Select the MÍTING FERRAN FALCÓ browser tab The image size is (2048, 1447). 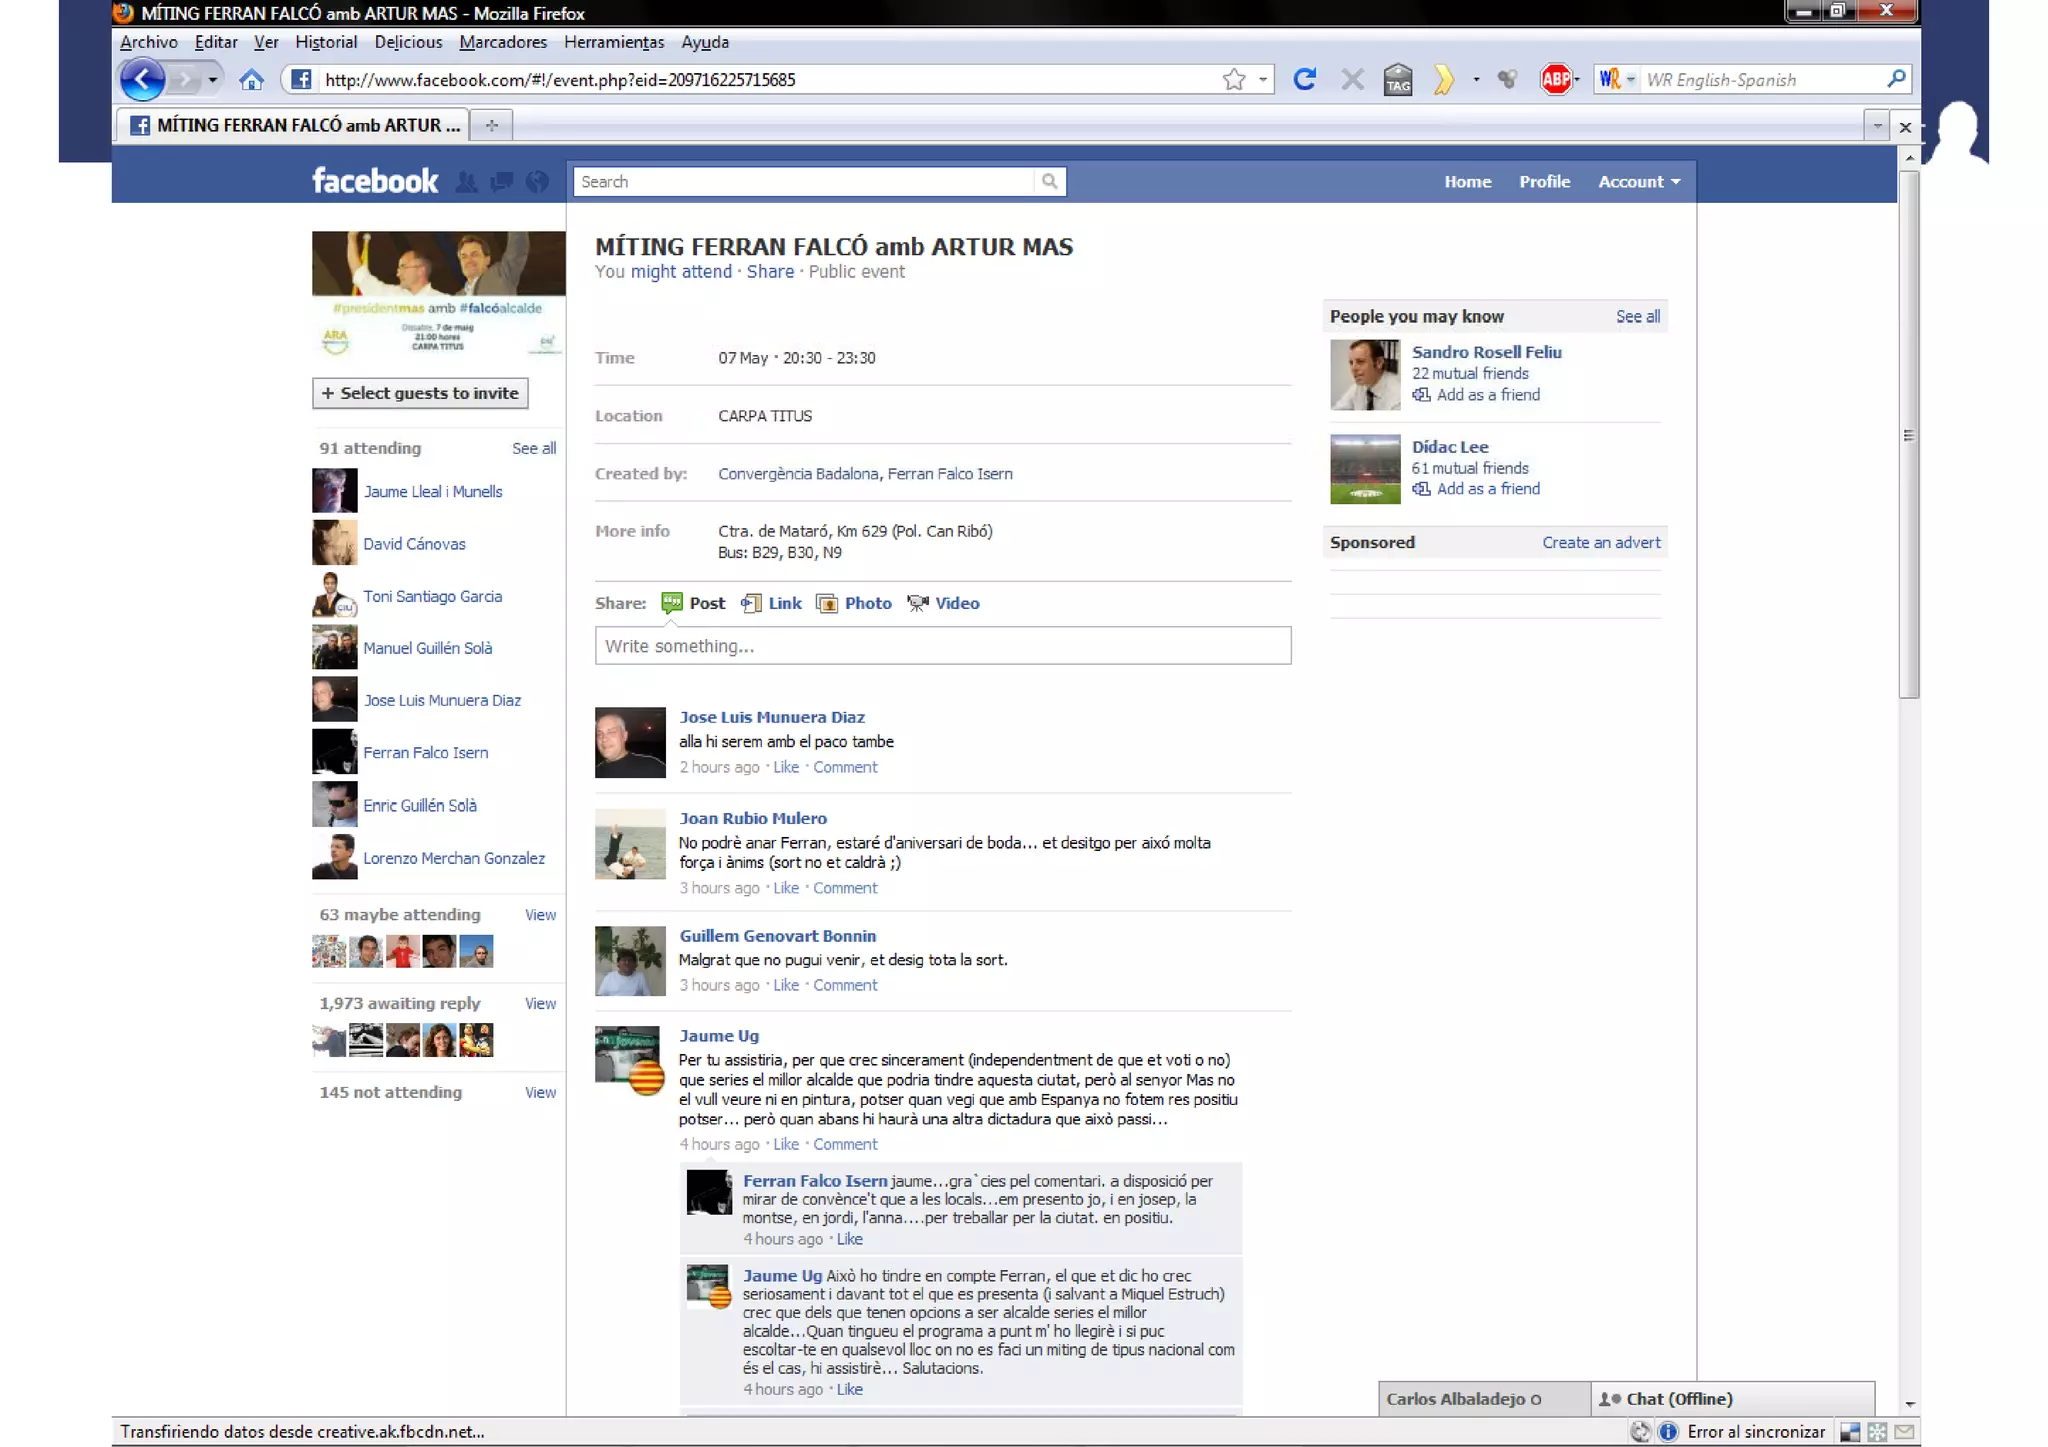click(293, 125)
